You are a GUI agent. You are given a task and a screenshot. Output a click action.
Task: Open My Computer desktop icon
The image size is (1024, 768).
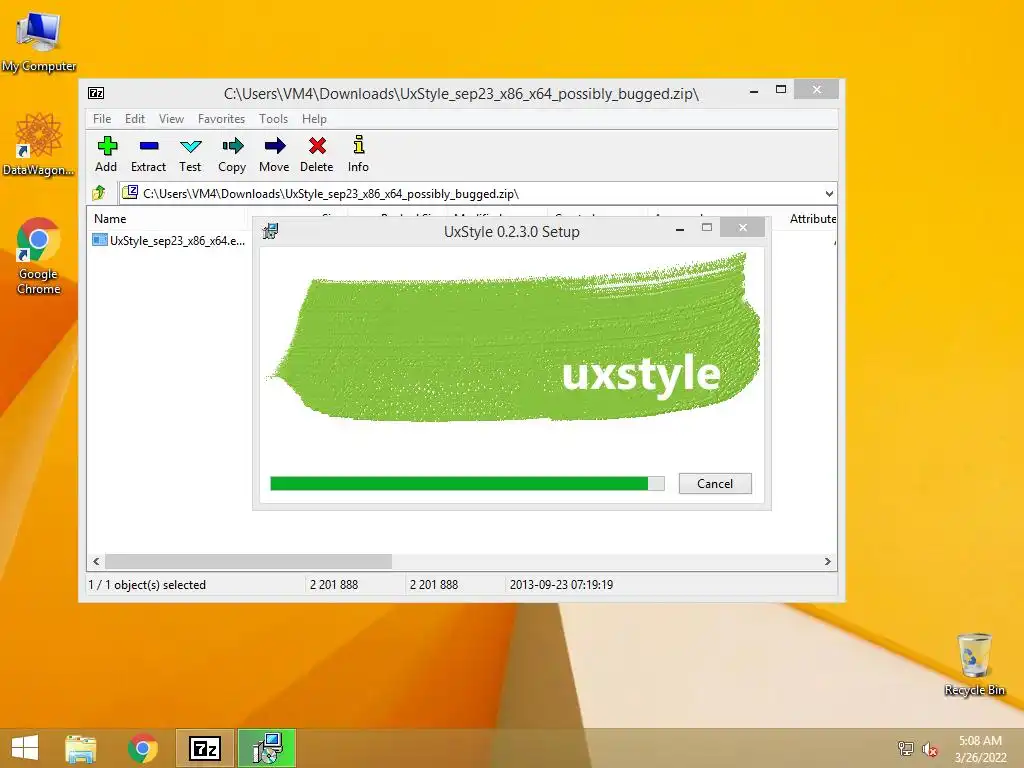[x=39, y=40]
